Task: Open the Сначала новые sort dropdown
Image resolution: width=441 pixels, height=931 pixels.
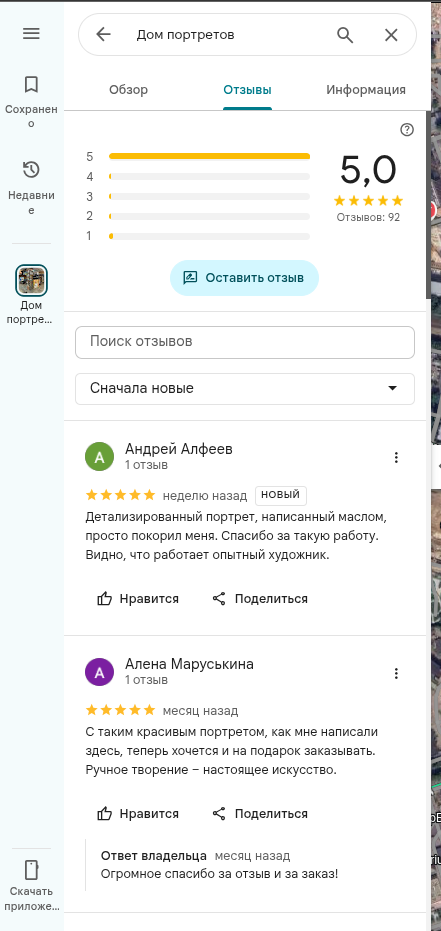Action: pos(245,389)
